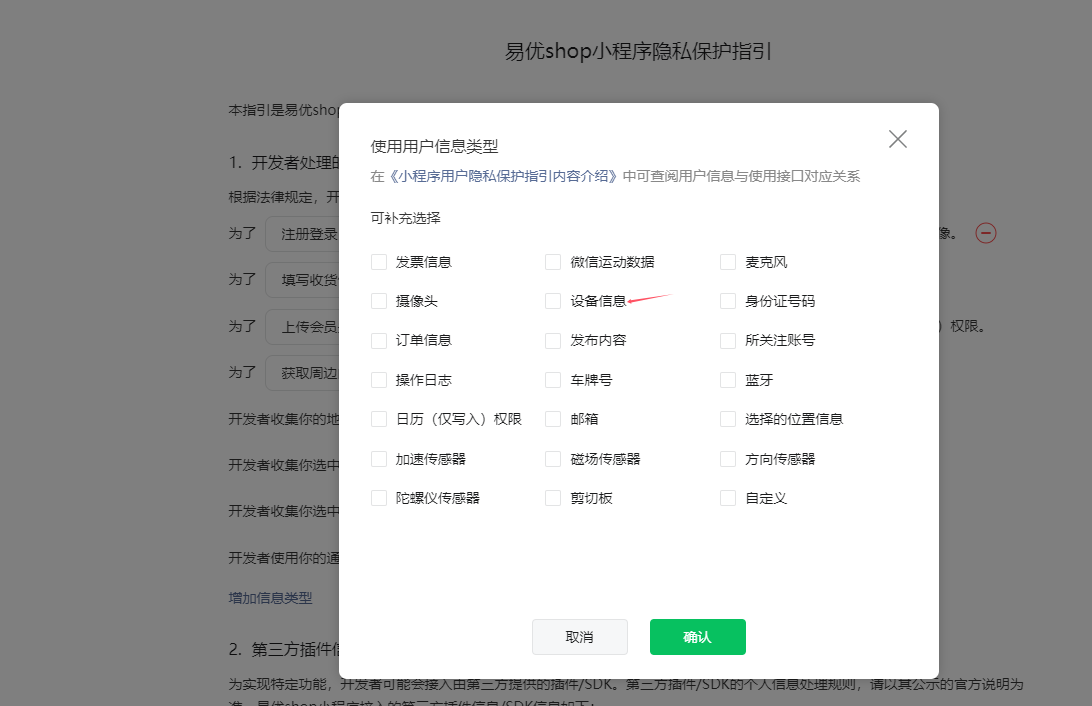
Task: Check 日历（仅写入）权限 checkbox
Action: 378,418
